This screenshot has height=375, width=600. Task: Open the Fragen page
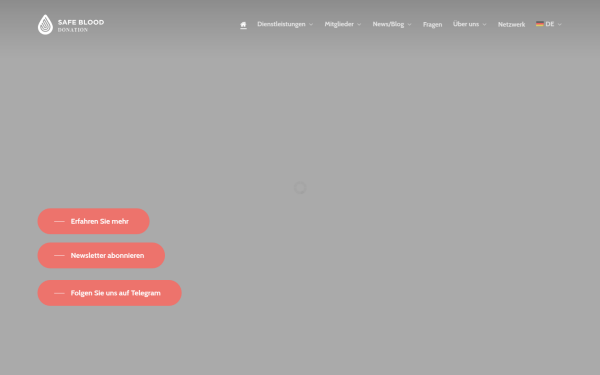click(x=432, y=24)
